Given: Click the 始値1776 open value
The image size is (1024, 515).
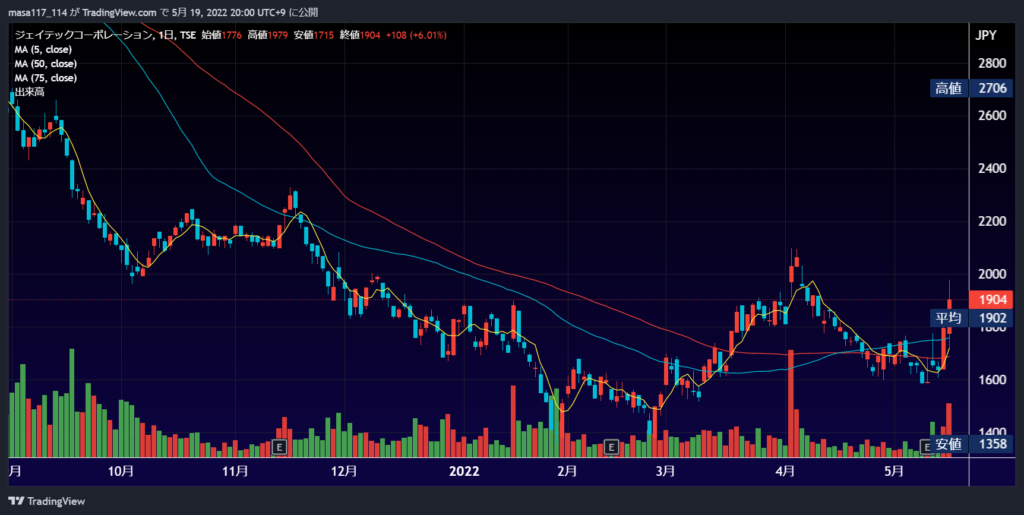Looking at the screenshot, I should pos(223,36).
